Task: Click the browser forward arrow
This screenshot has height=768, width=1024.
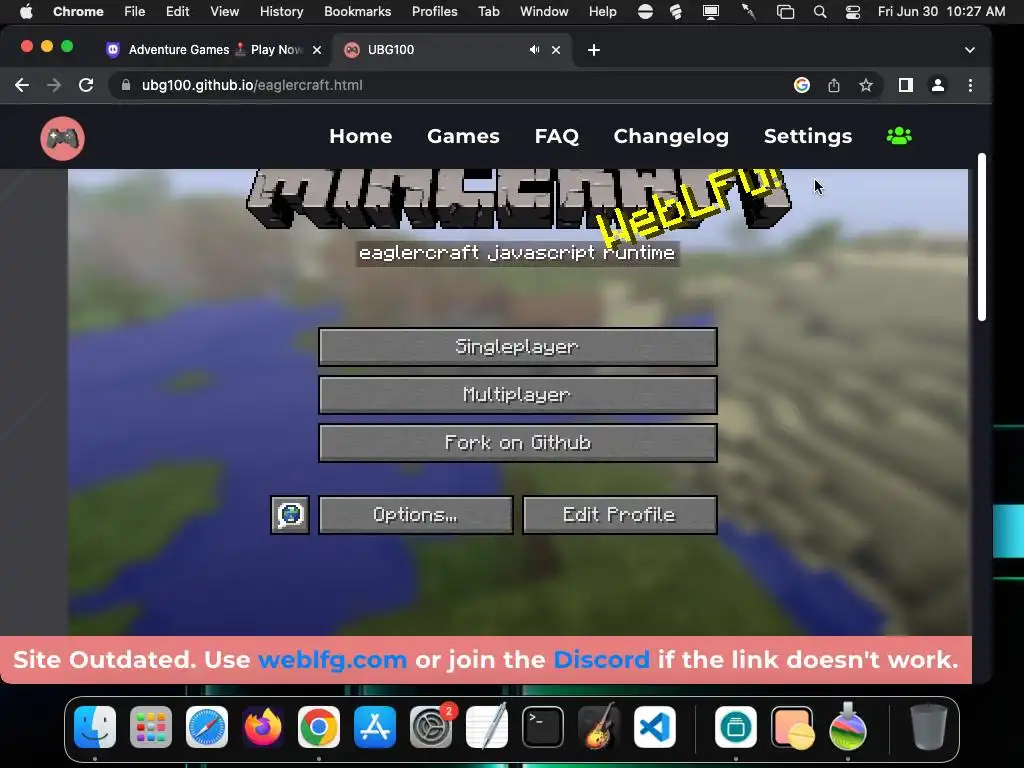Action: 54,85
